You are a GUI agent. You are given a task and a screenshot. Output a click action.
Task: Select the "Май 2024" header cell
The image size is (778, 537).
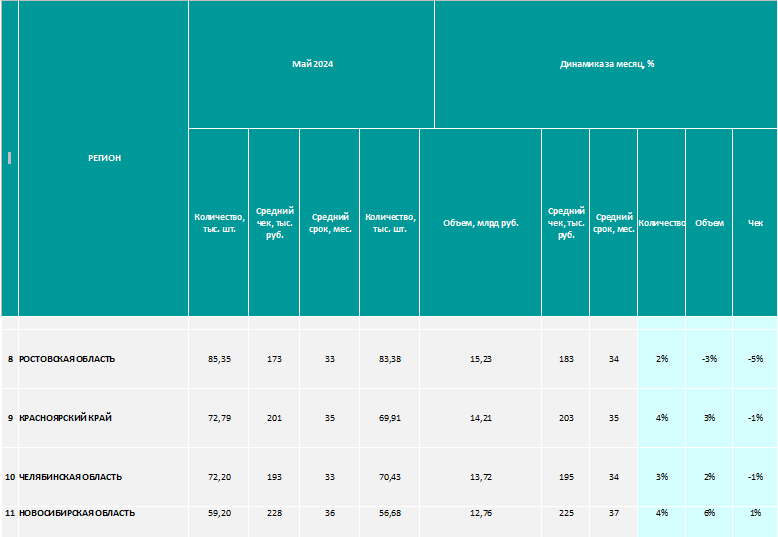pos(312,64)
